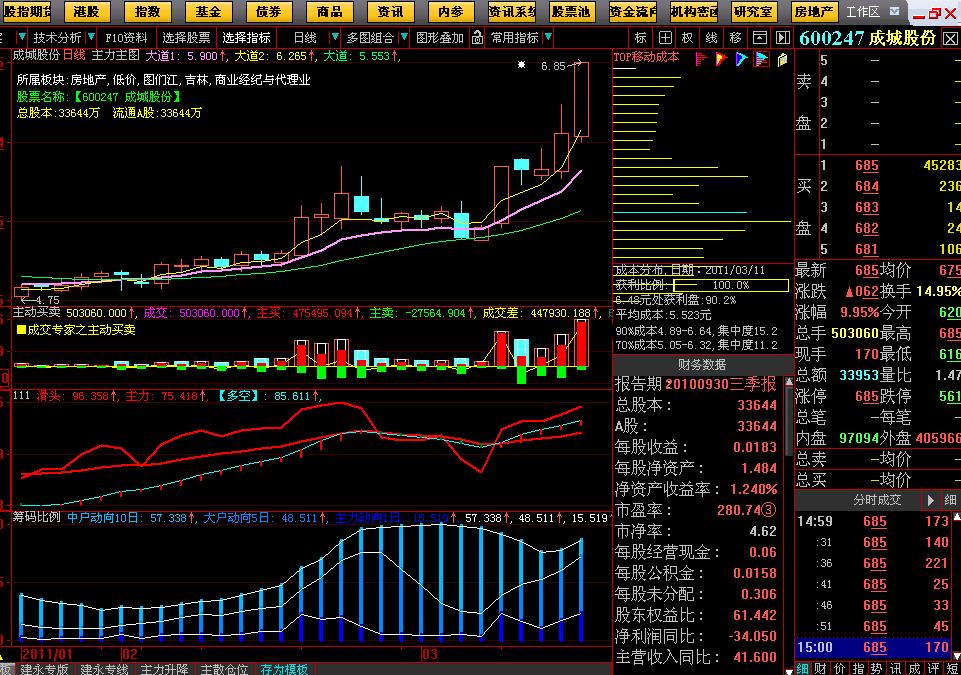961x675 pixels.
Task: Open the 股指期货 menu
Action: click(26, 12)
